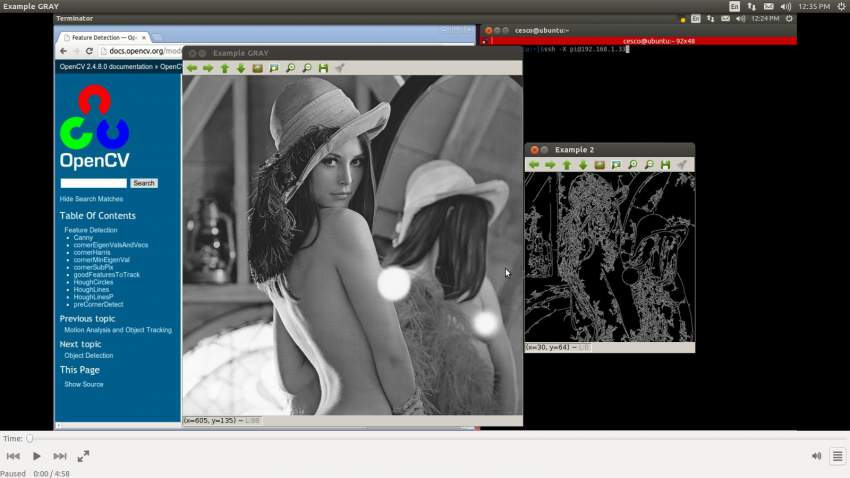Click the Search button in OpenCV docs
The height and width of the screenshot is (478, 850).
click(x=144, y=183)
